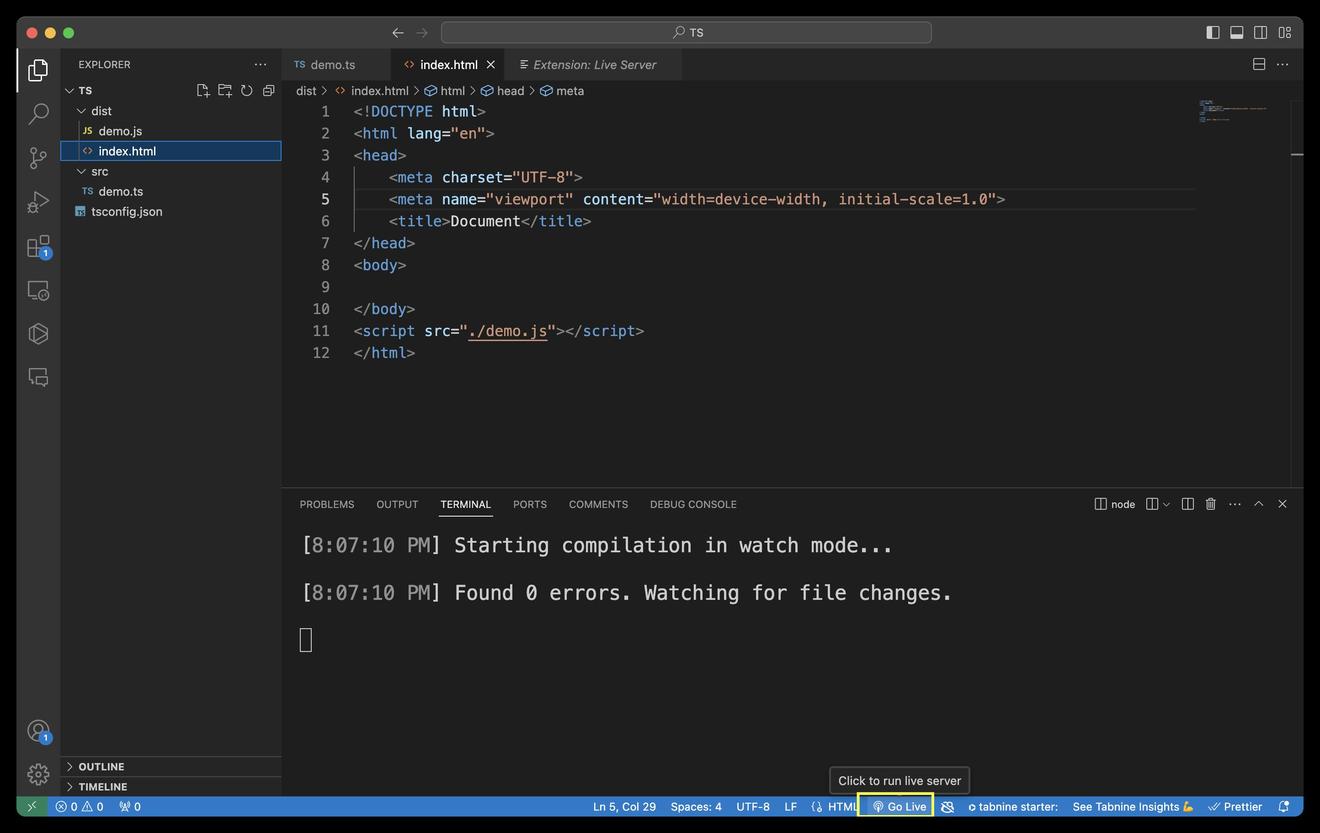The width and height of the screenshot is (1320, 833).
Task: Toggle the primary side bar layout button
Action: point(1212,33)
